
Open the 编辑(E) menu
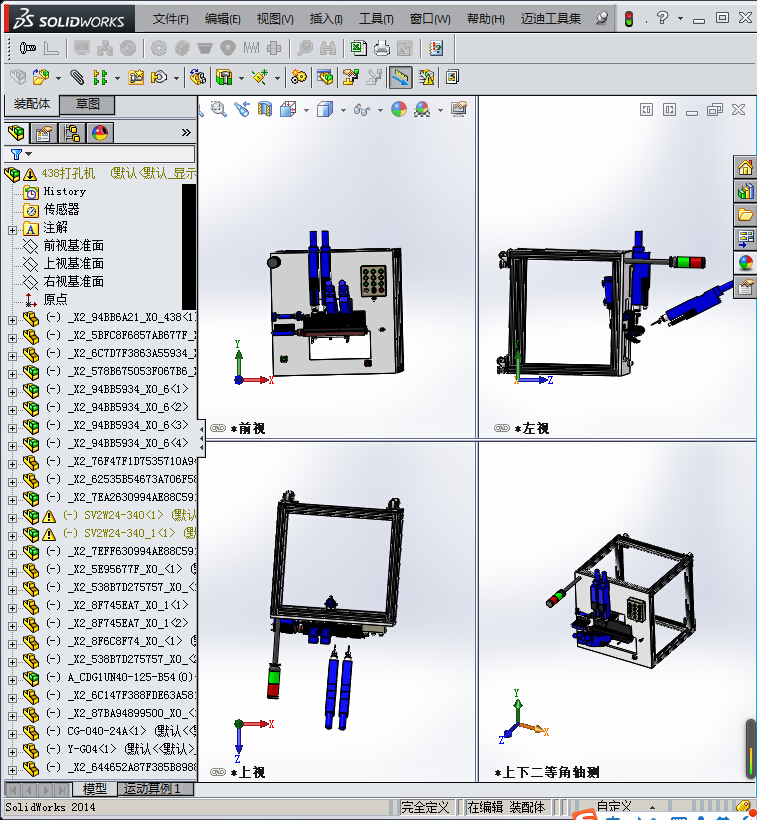click(x=223, y=19)
